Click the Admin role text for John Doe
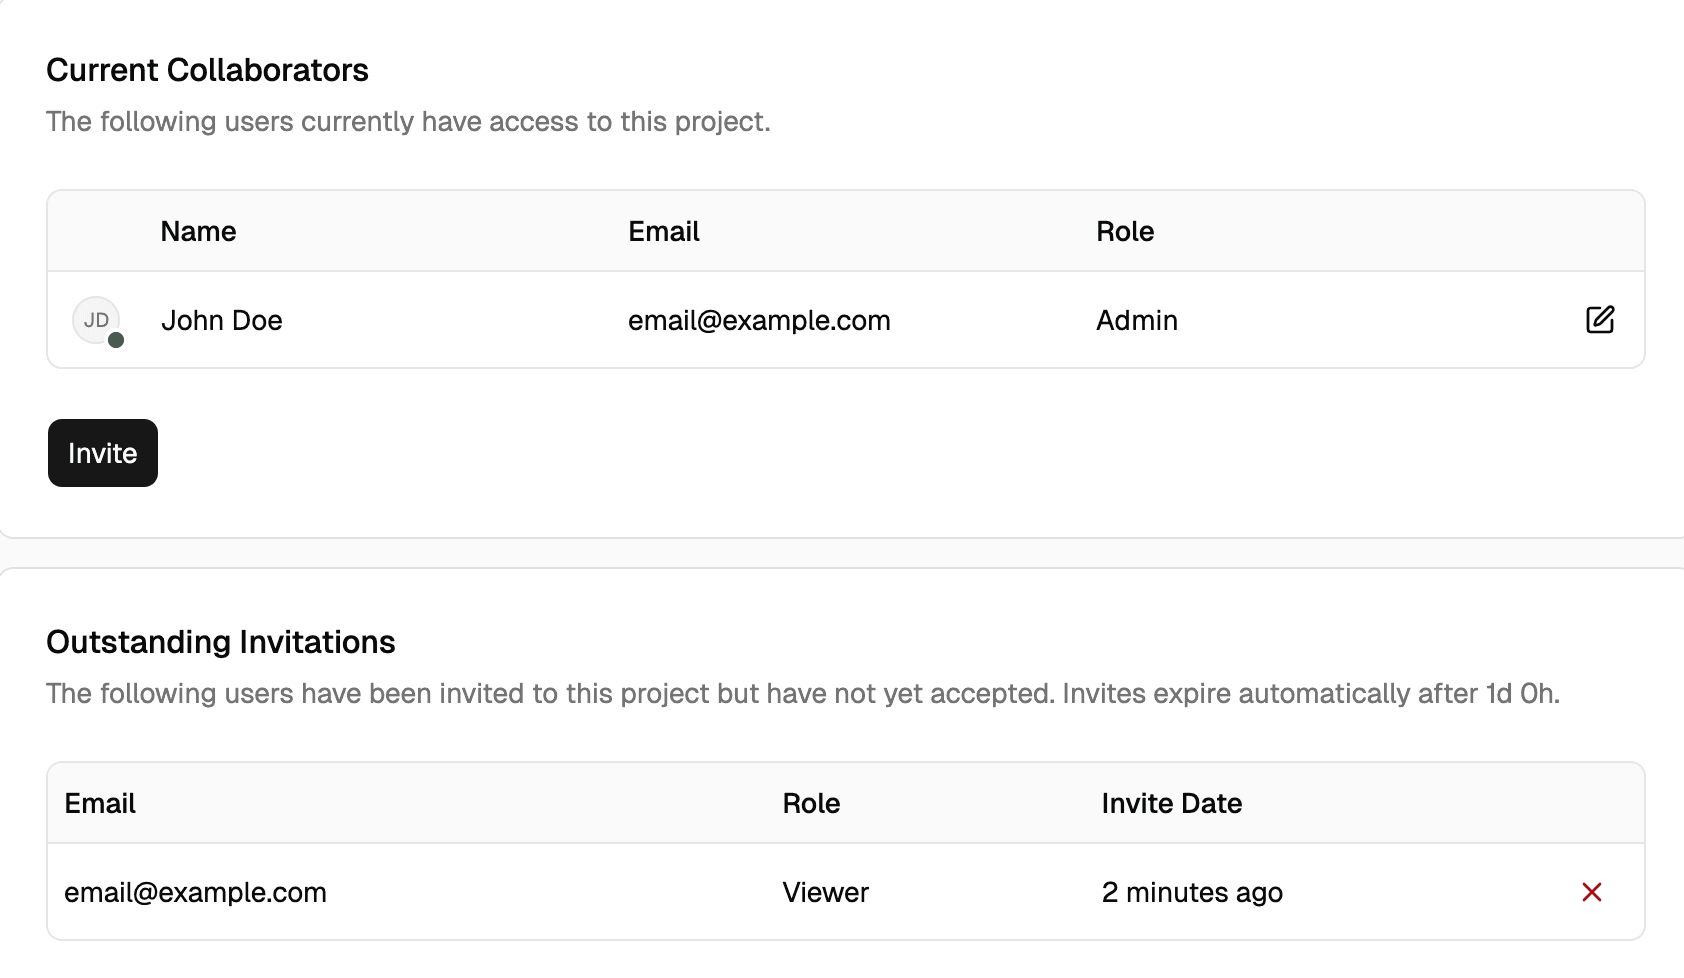 [x=1136, y=320]
